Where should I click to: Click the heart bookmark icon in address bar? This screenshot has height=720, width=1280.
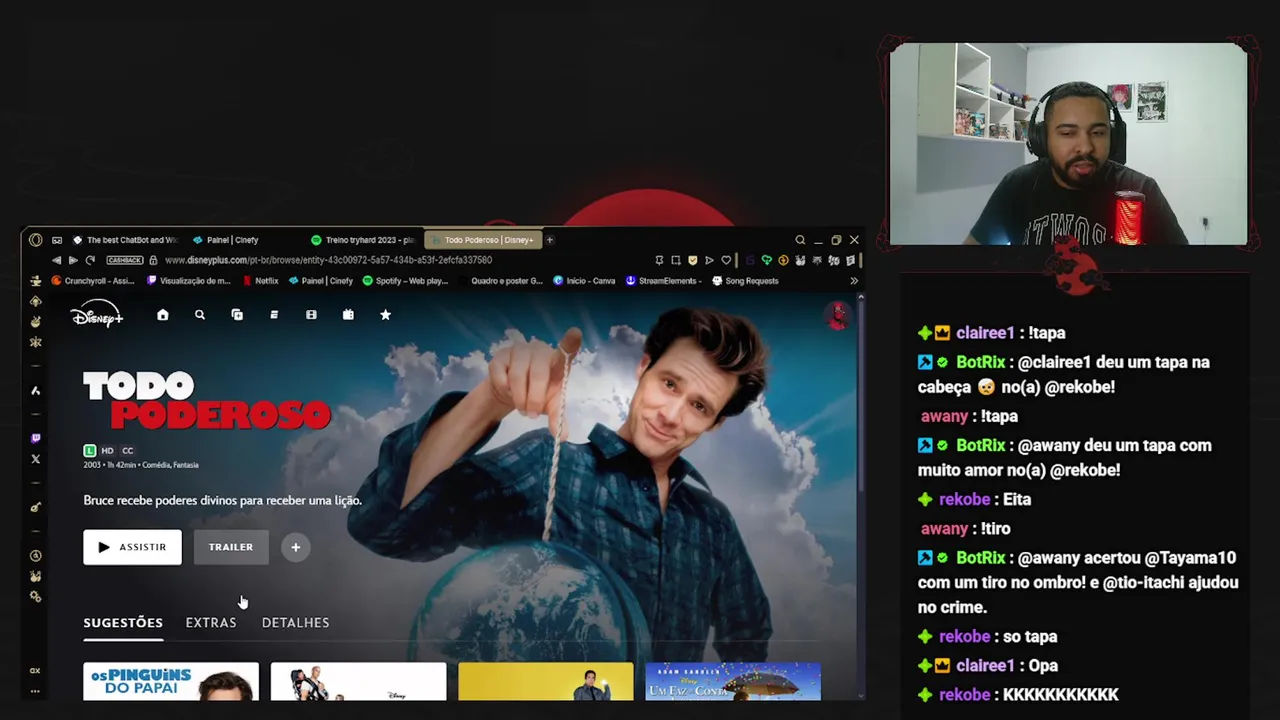tap(726, 260)
